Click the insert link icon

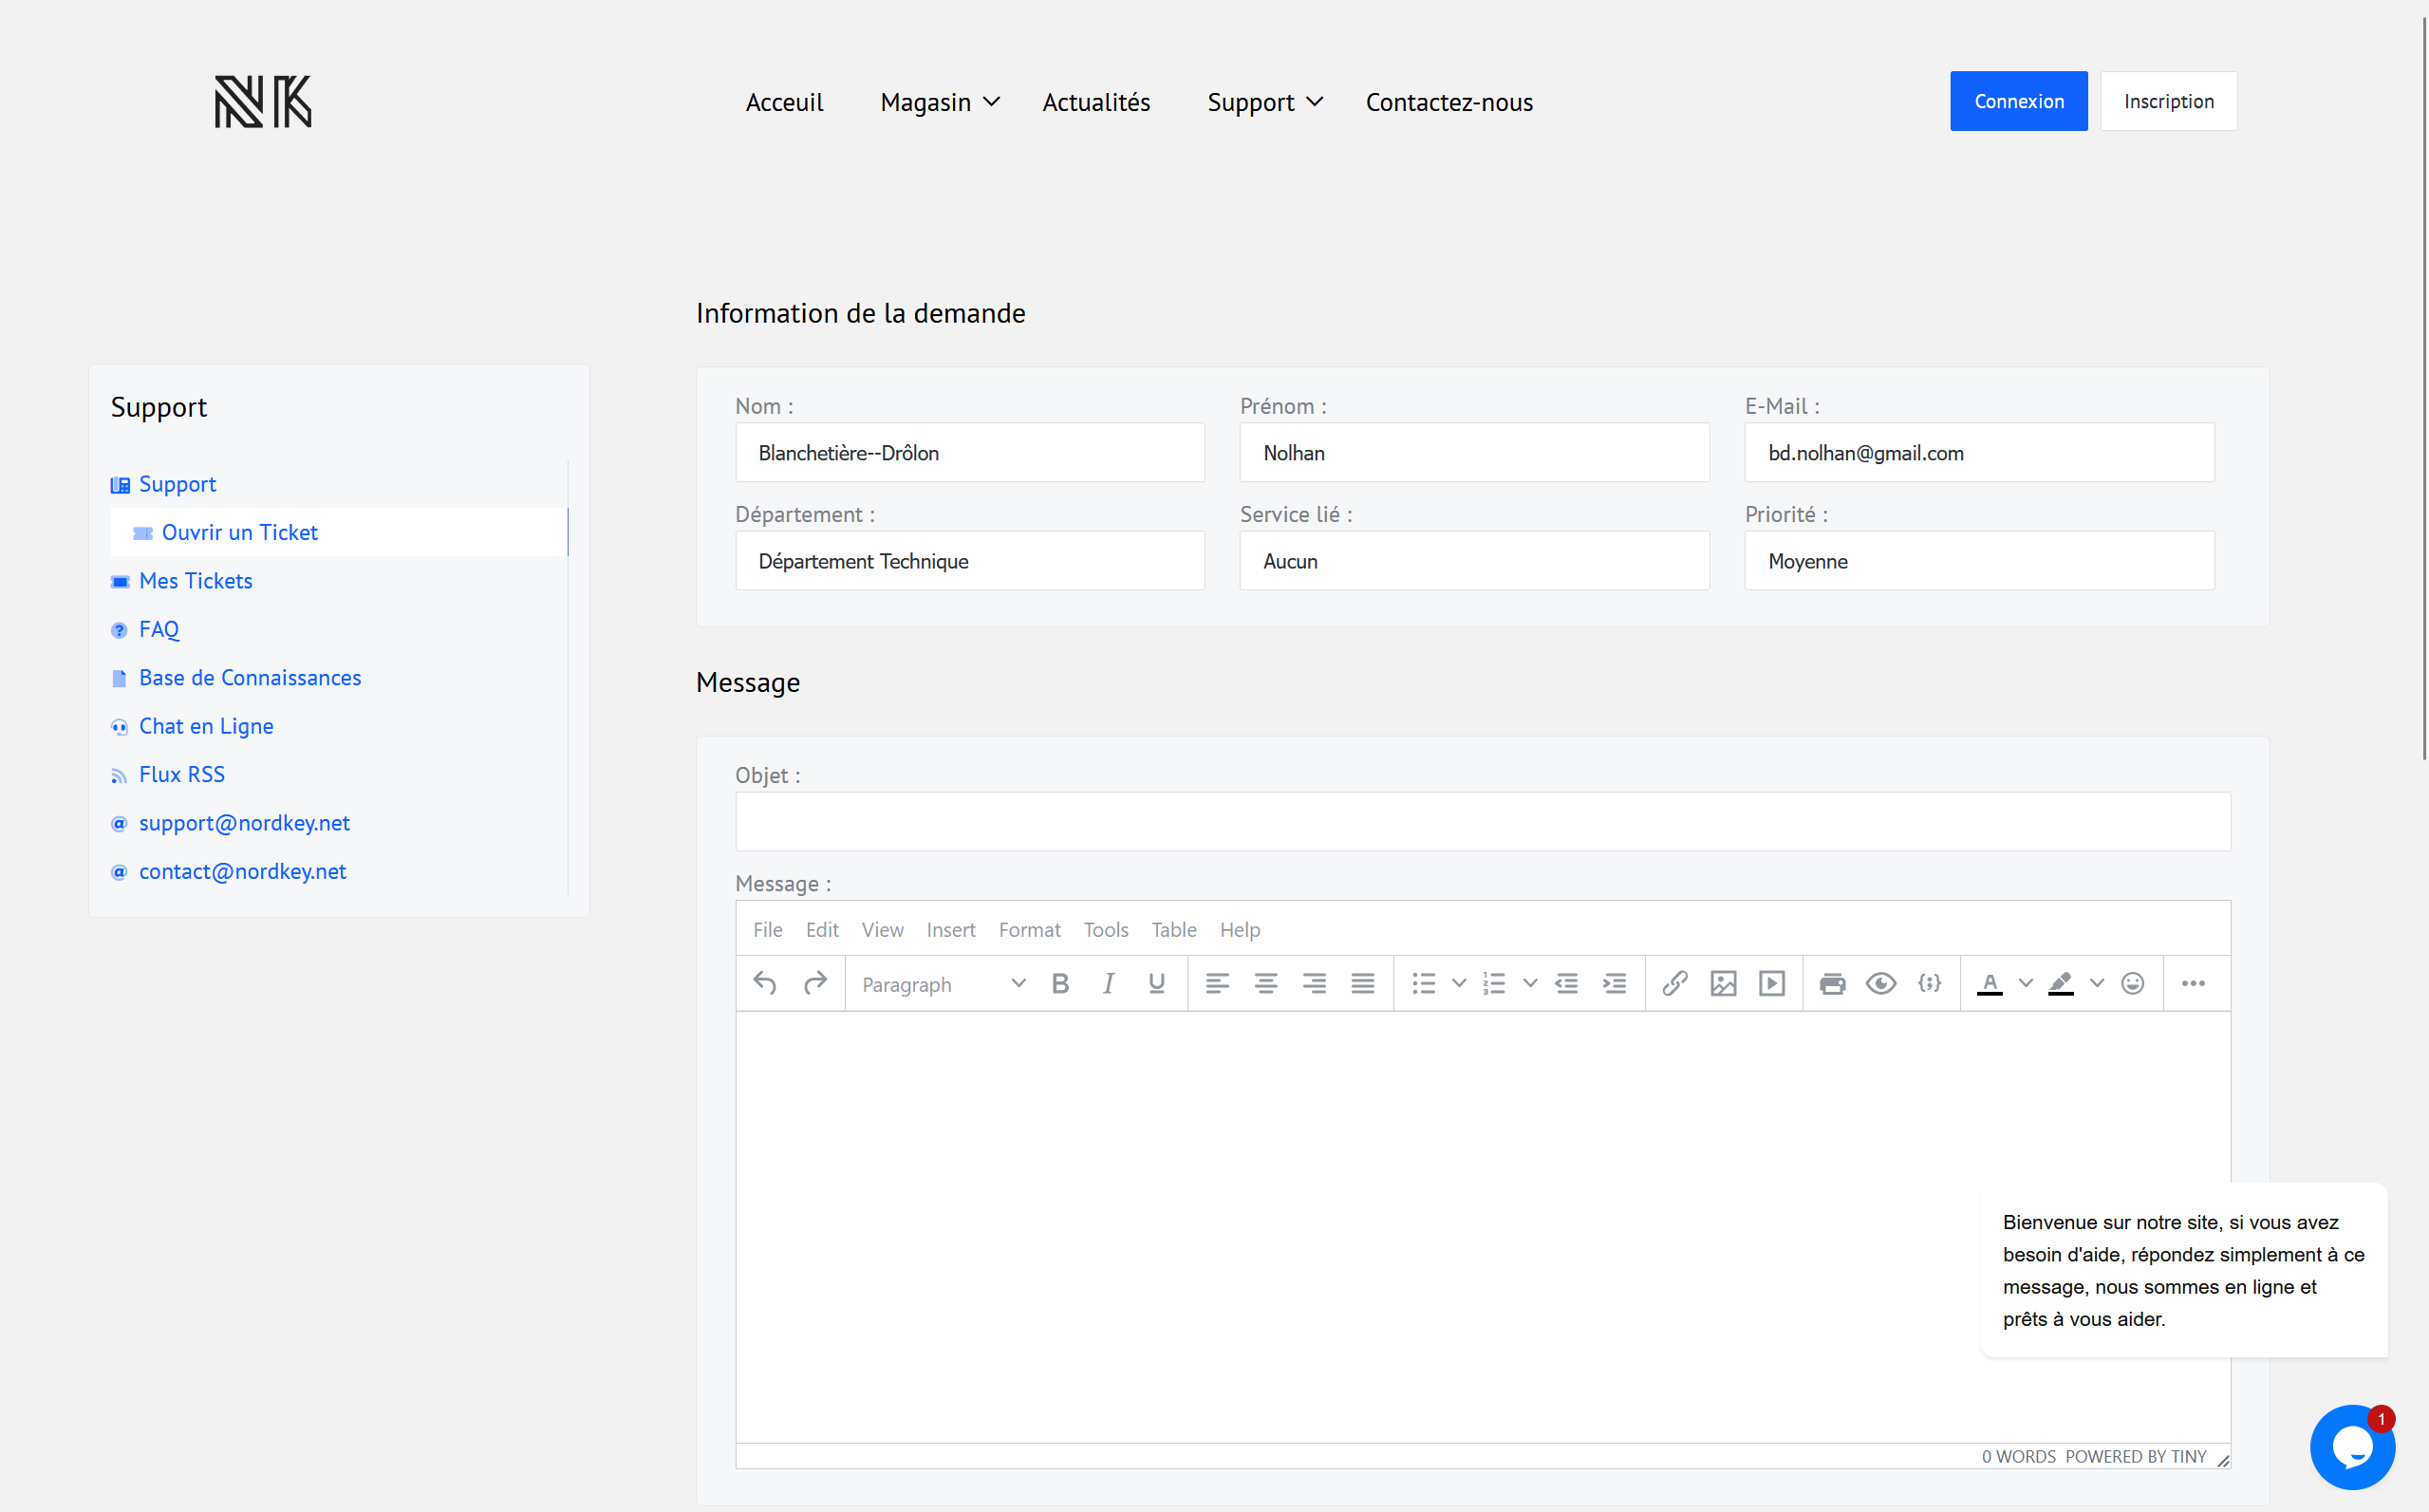point(1675,984)
